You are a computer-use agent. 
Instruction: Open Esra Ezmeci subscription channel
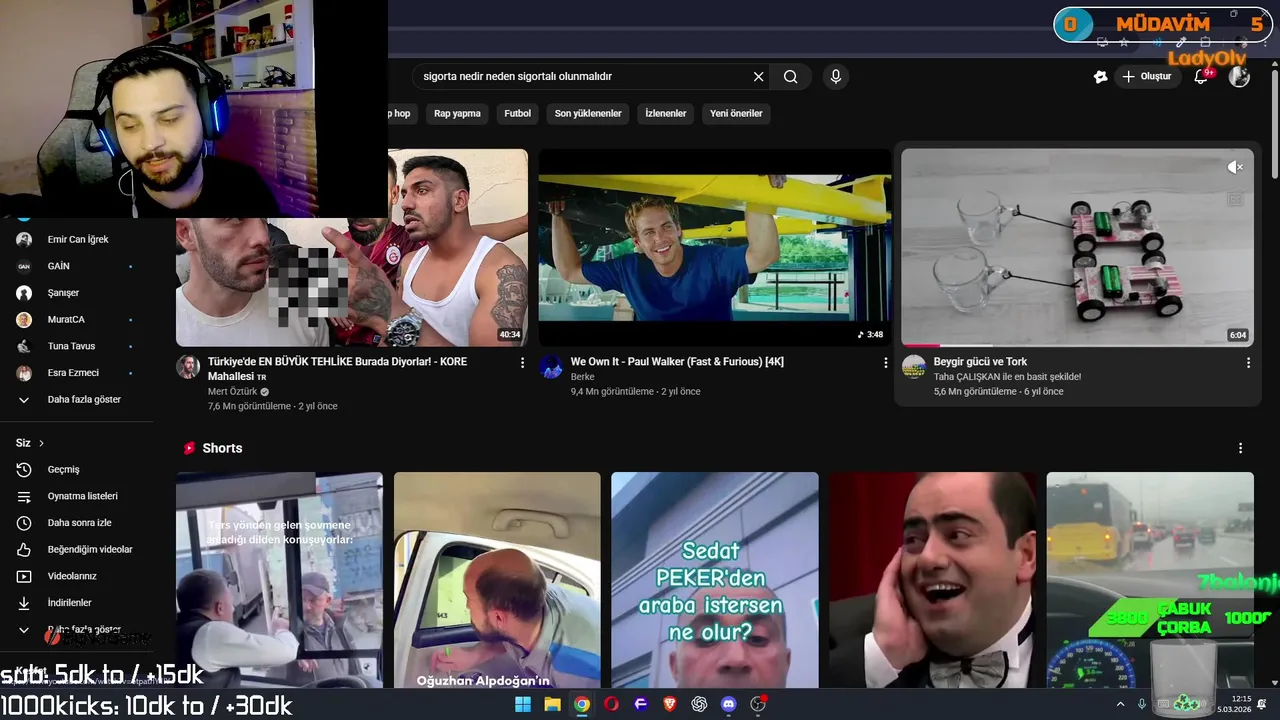[x=74, y=373]
